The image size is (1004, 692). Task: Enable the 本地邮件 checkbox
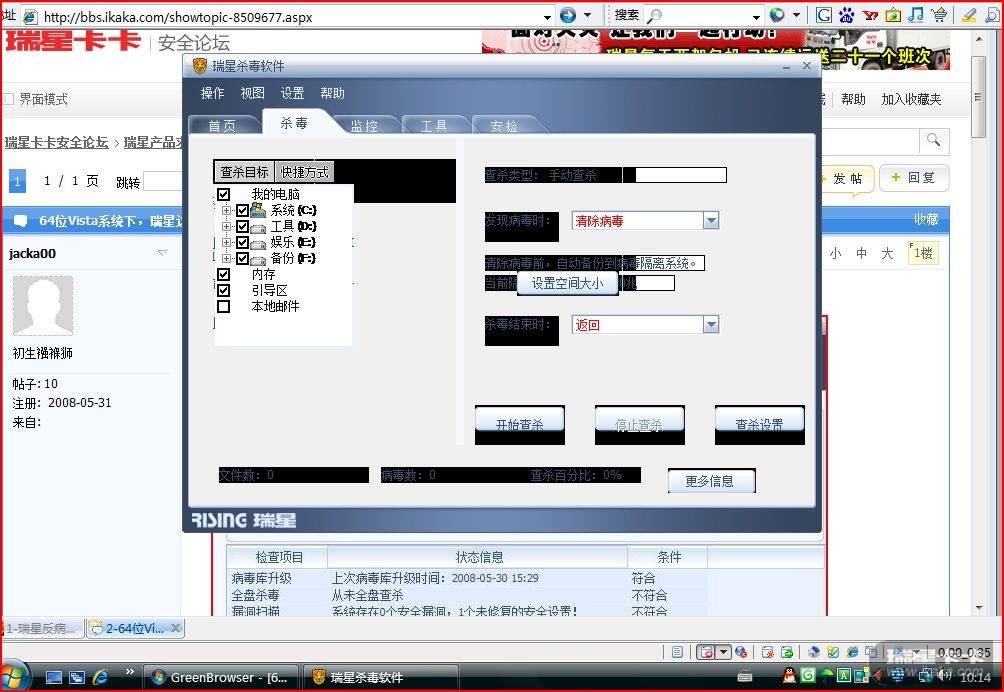coord(223,306)
